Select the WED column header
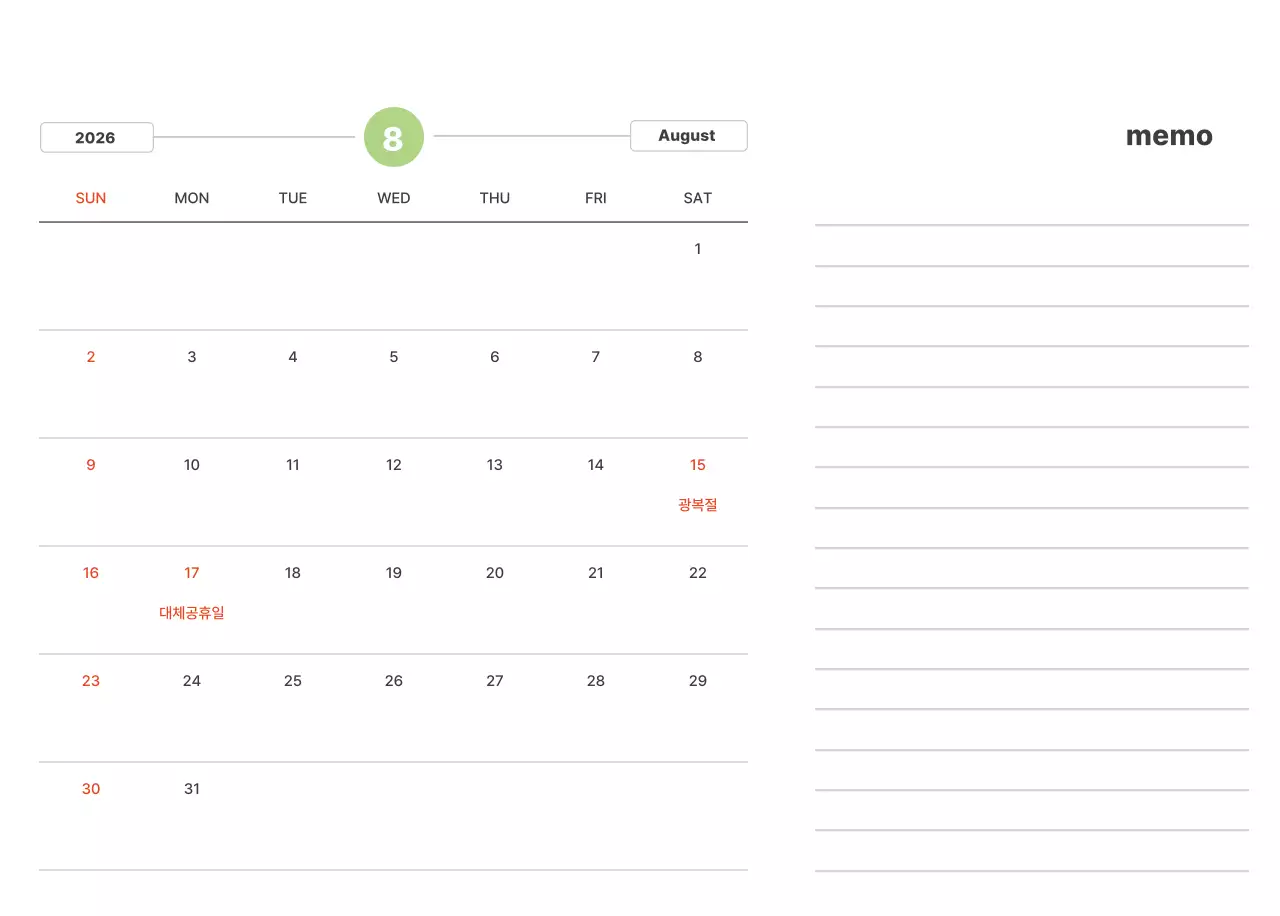Screen dimensions: 1280x916 click(394, 198)
